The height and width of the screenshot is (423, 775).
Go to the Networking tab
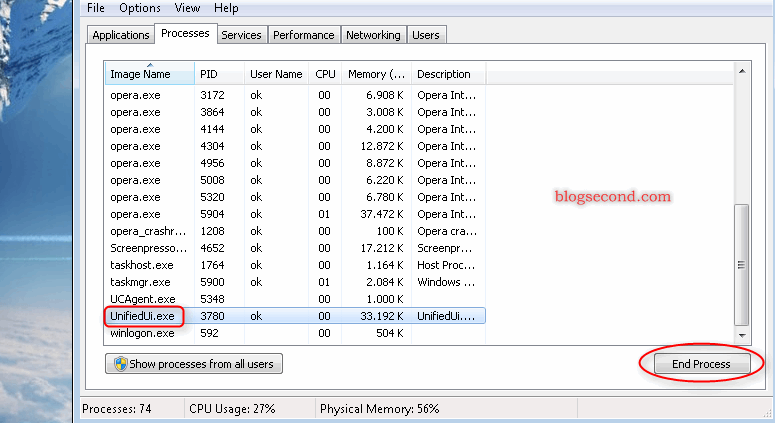(x=373, y=35)
